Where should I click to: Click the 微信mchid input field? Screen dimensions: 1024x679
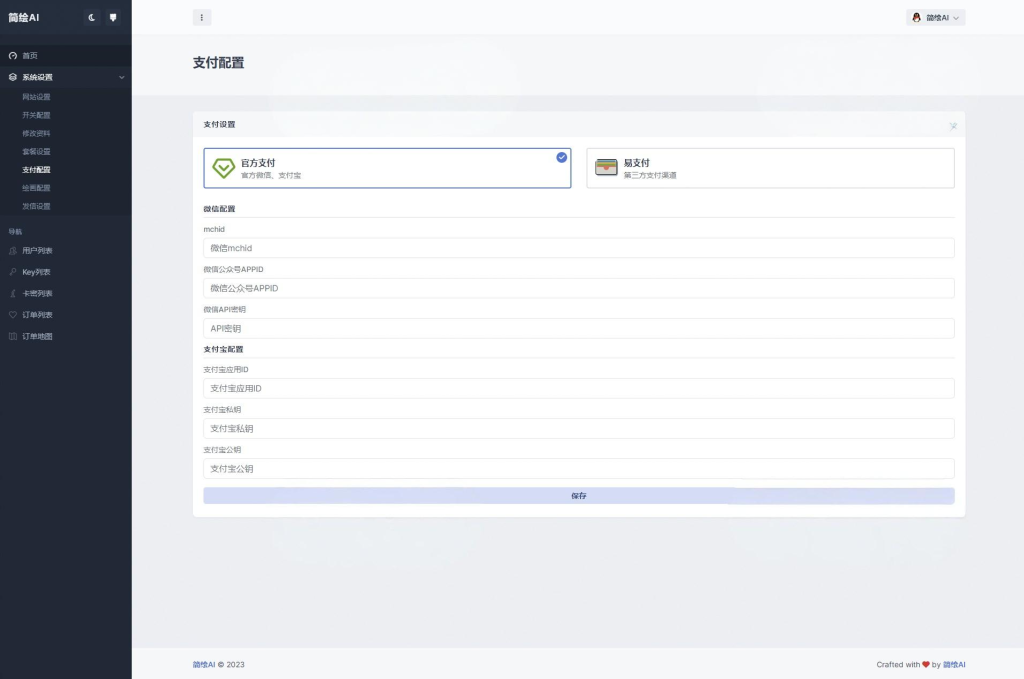(578, 248)
